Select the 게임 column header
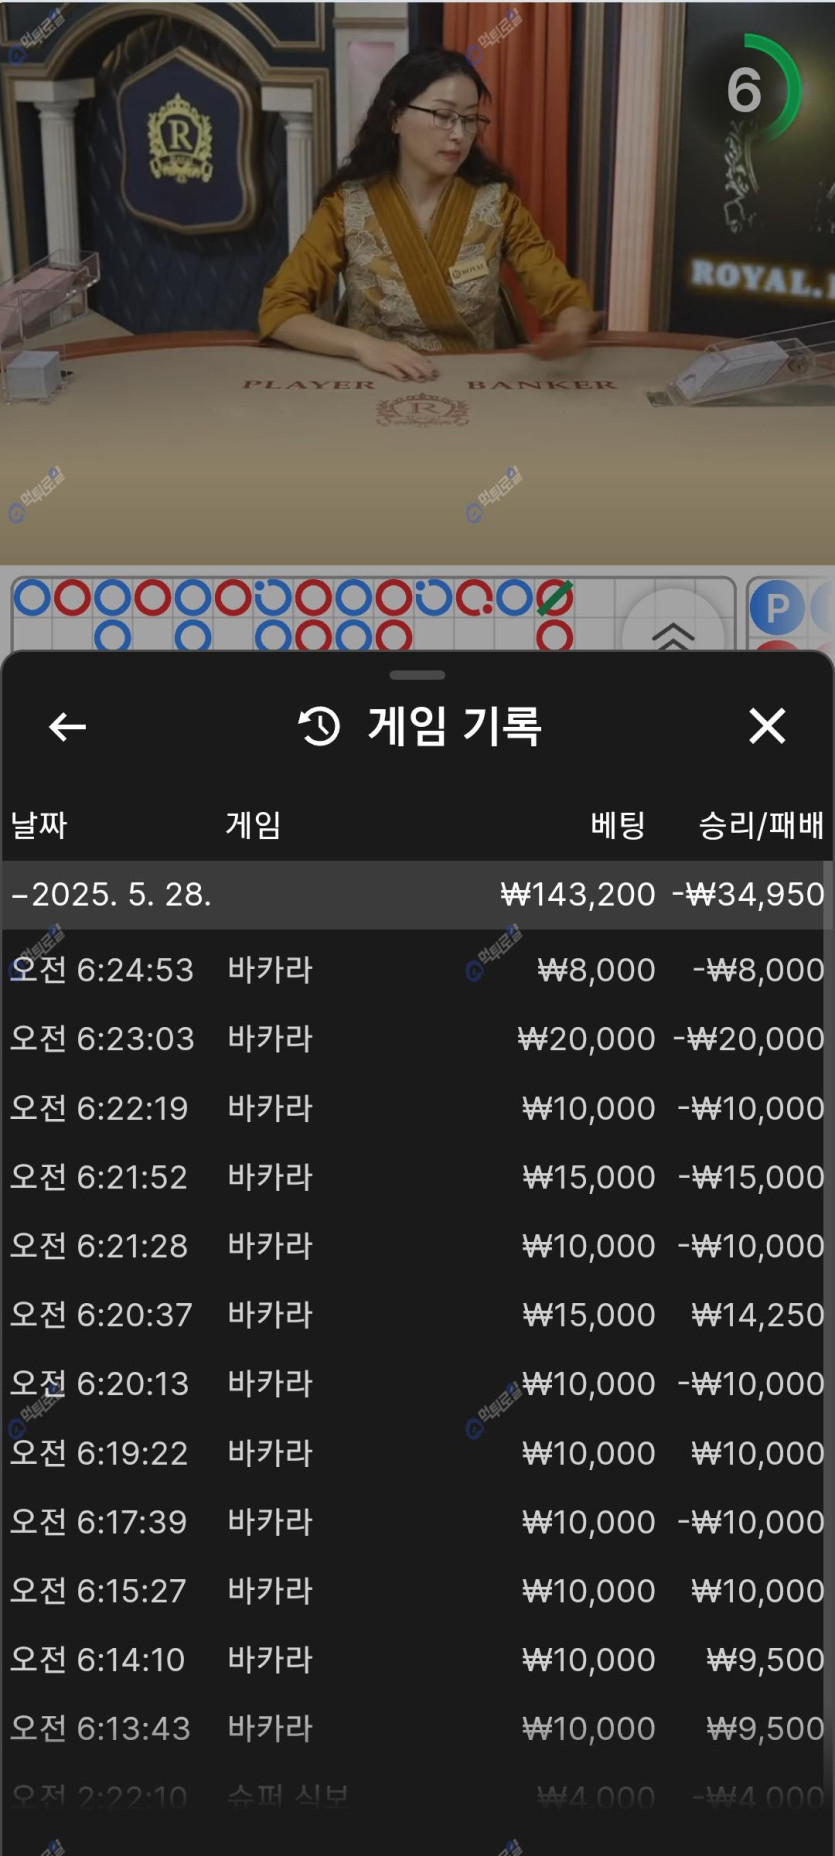 click(253, 825)
